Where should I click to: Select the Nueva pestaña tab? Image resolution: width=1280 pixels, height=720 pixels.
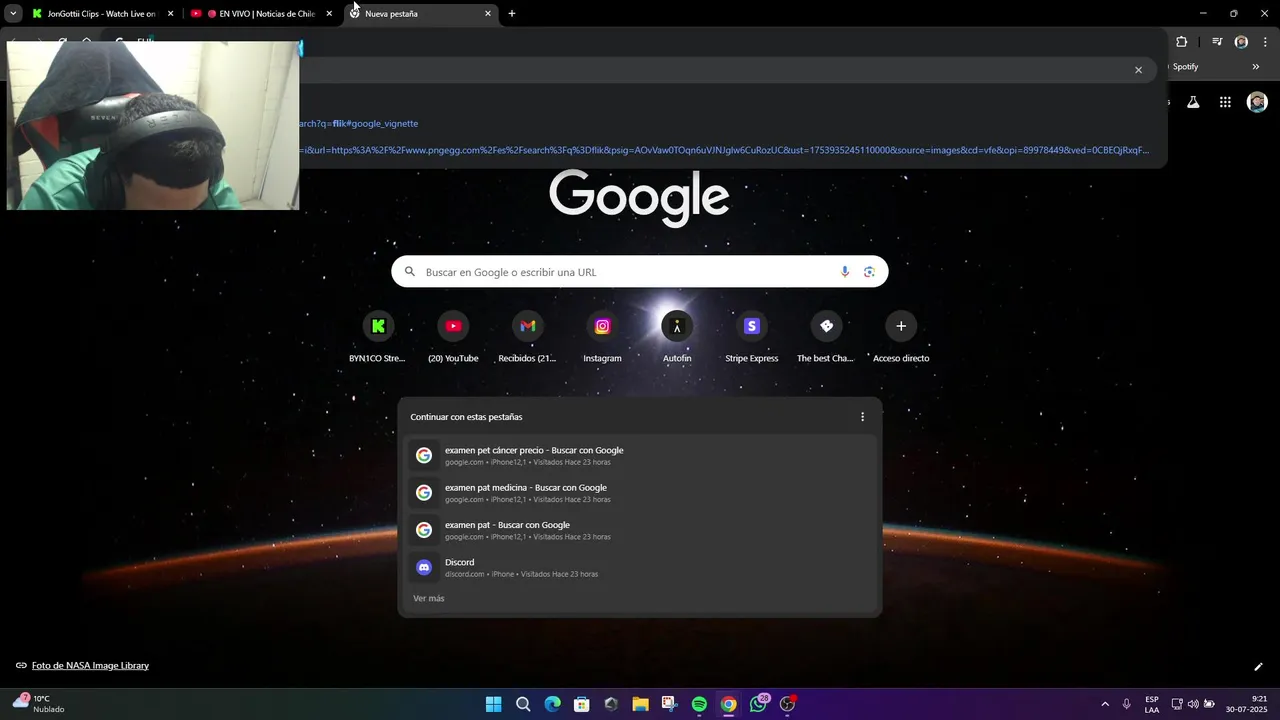point(420,14)
